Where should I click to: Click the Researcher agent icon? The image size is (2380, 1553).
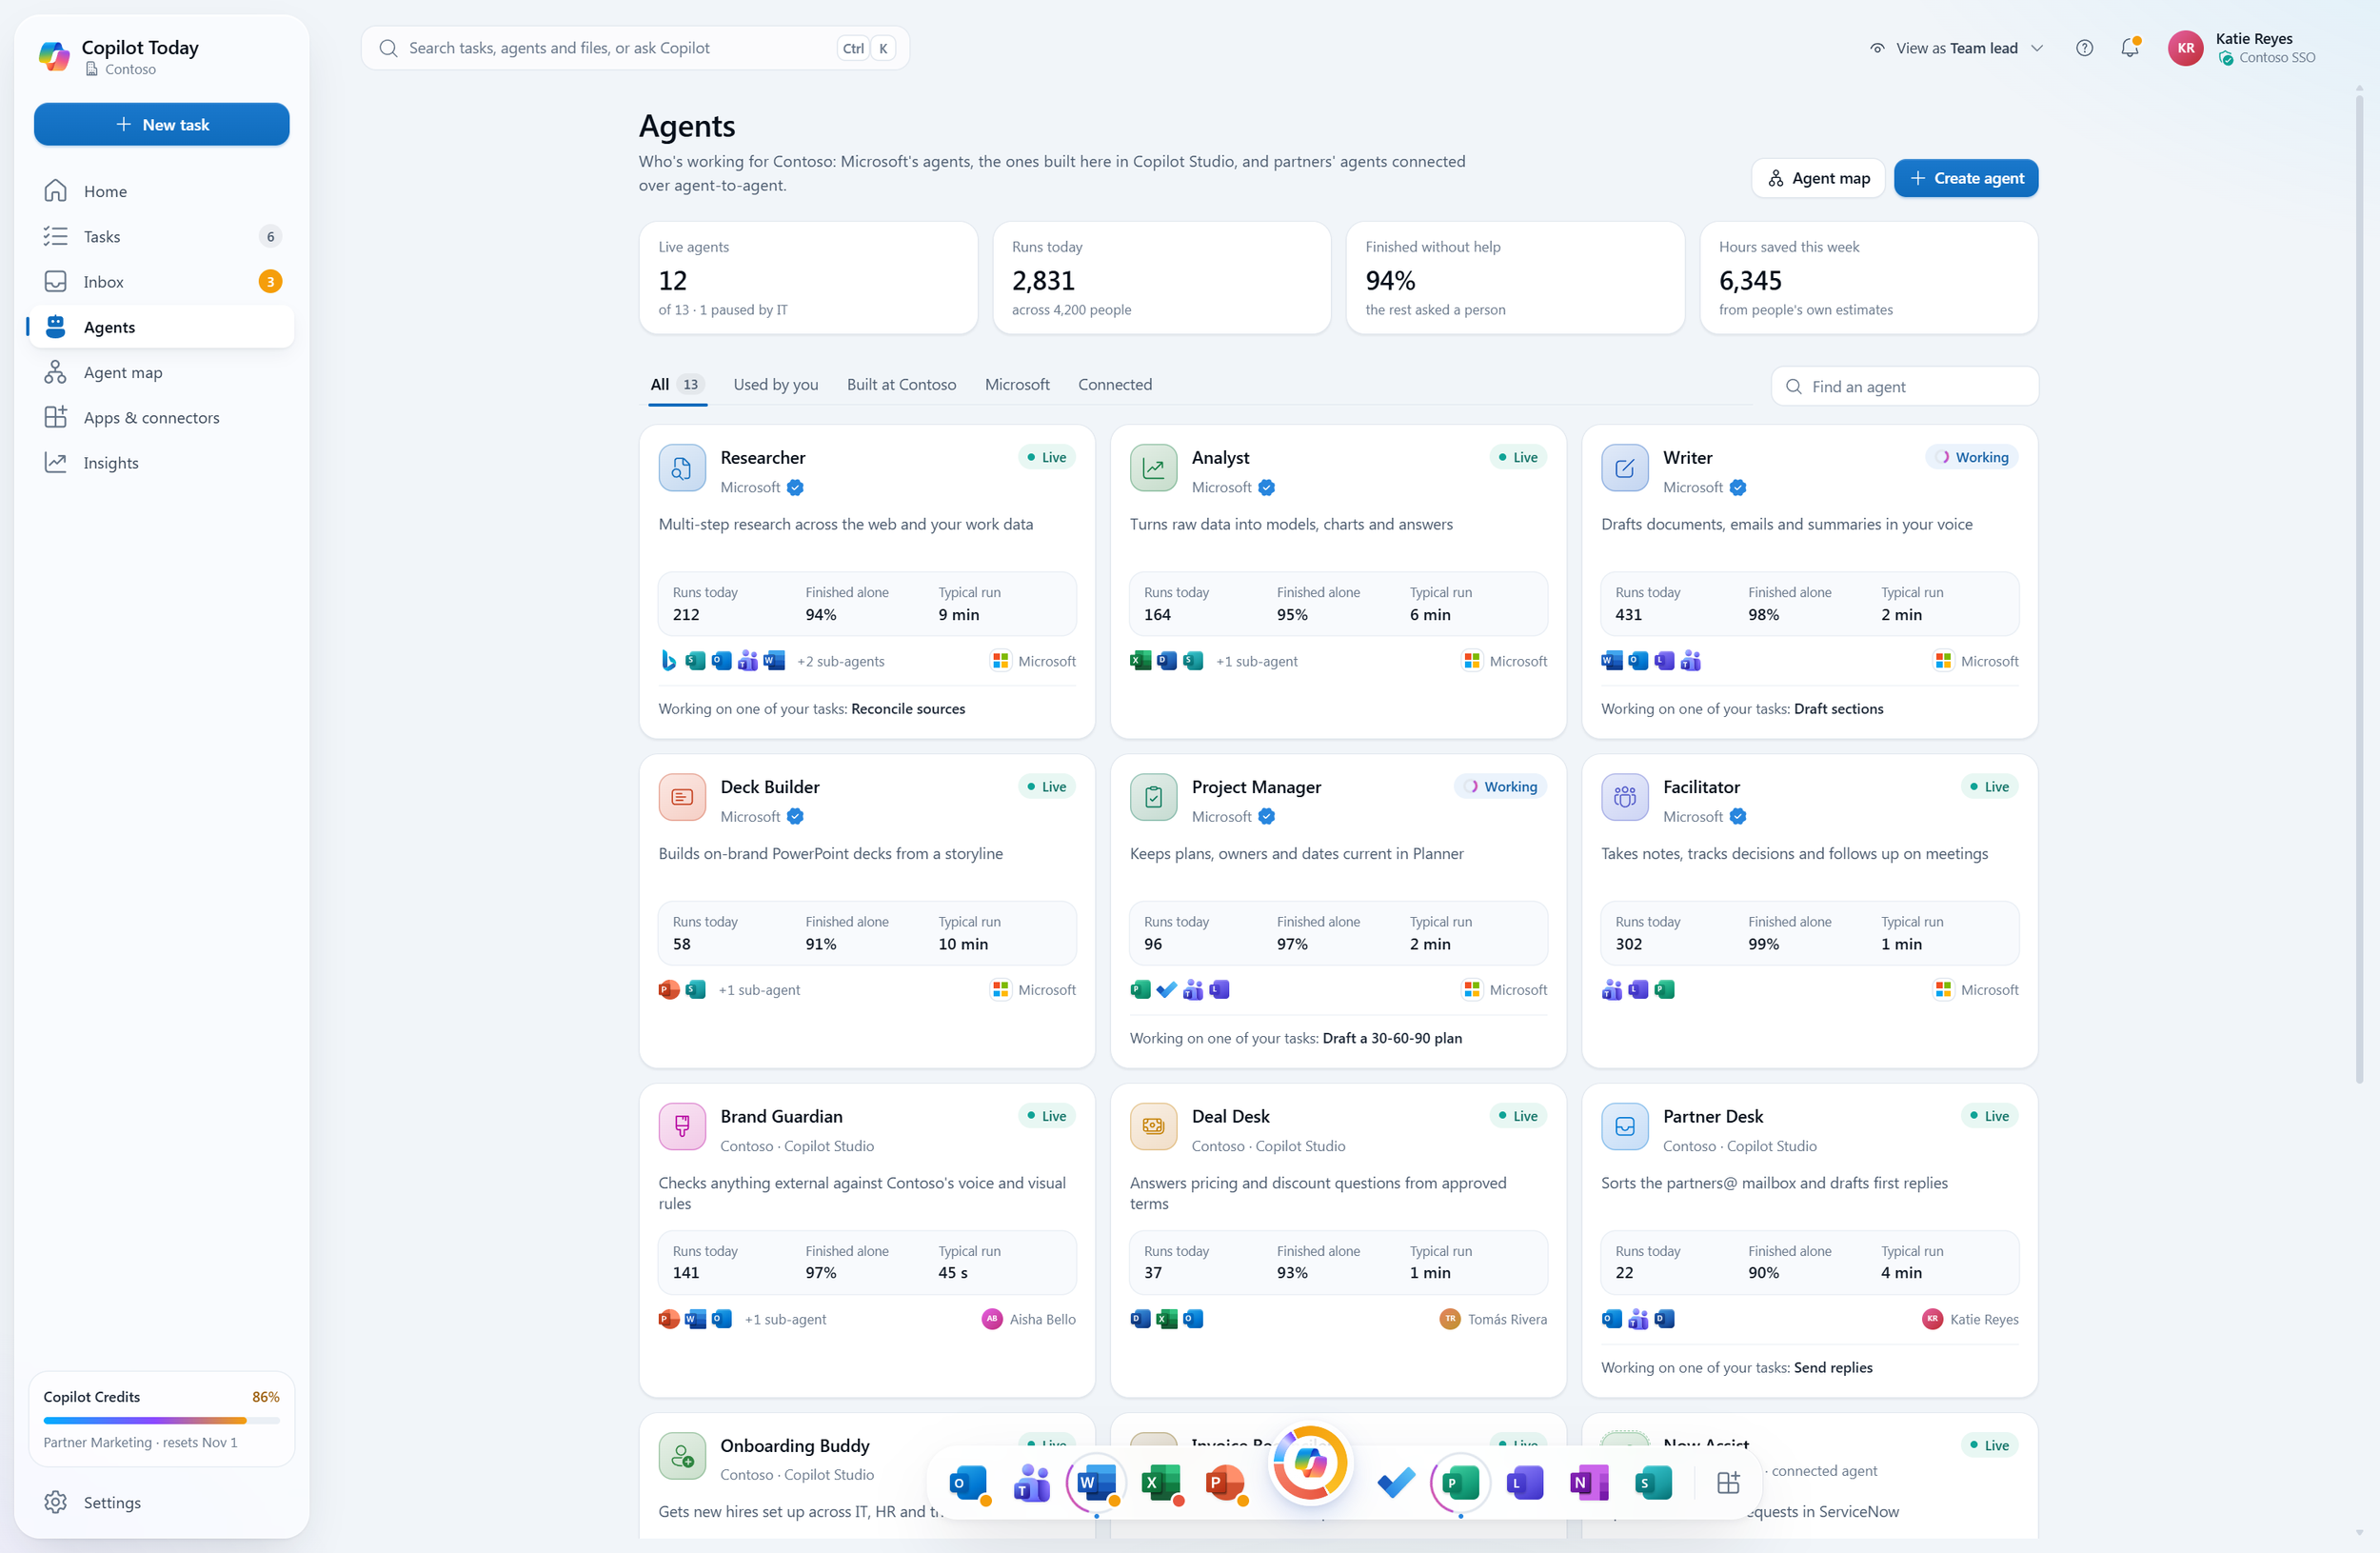(x=682, y=468)
